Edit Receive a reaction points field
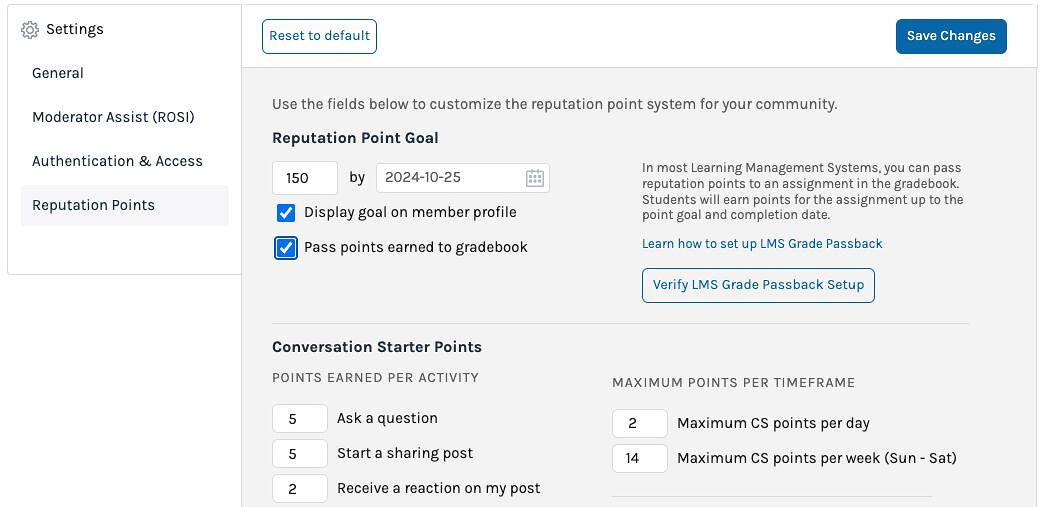Image resolution: width=1046 pixels, height=507 pixels. click(x=299, y=489)
